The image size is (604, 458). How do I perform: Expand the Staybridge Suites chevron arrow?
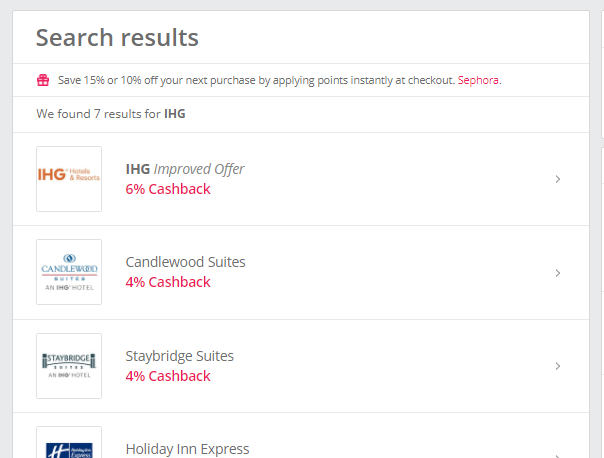[x=557, y=366]
